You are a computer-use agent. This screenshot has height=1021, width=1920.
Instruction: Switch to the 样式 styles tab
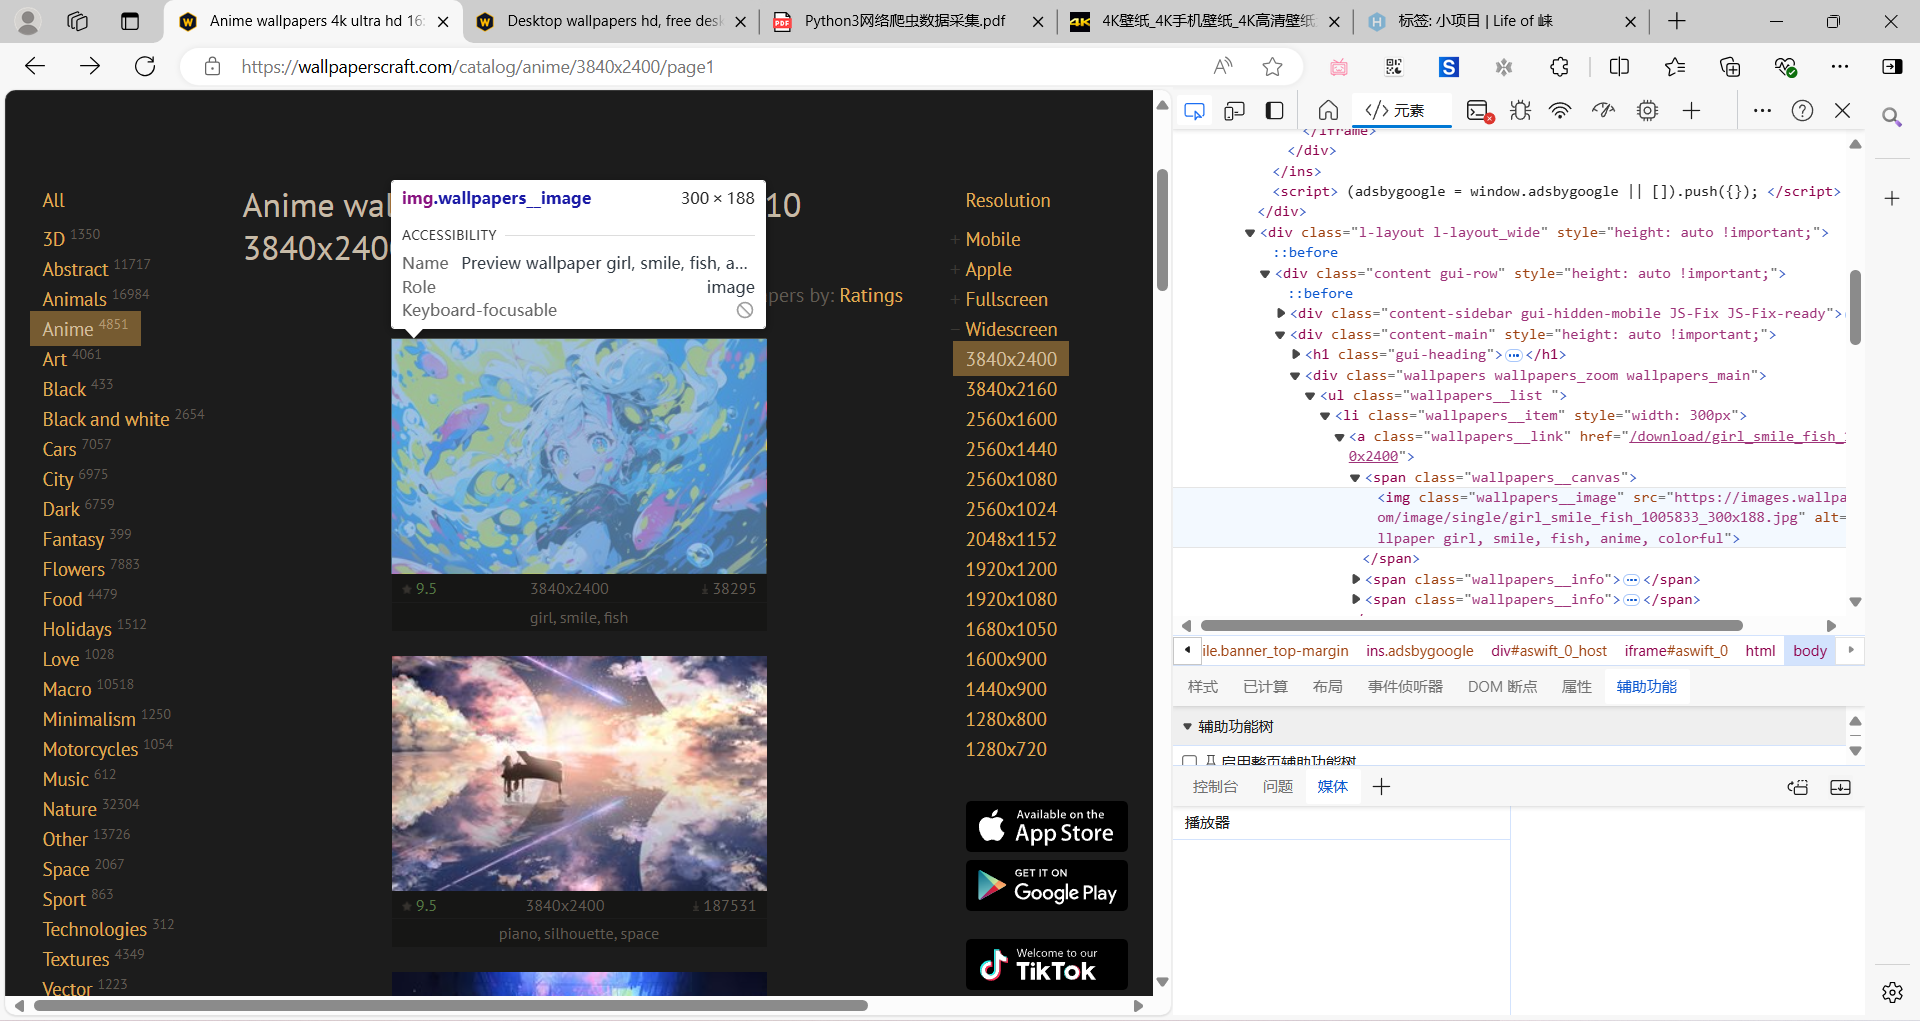pyautogui.click(x=1202, y=687)
